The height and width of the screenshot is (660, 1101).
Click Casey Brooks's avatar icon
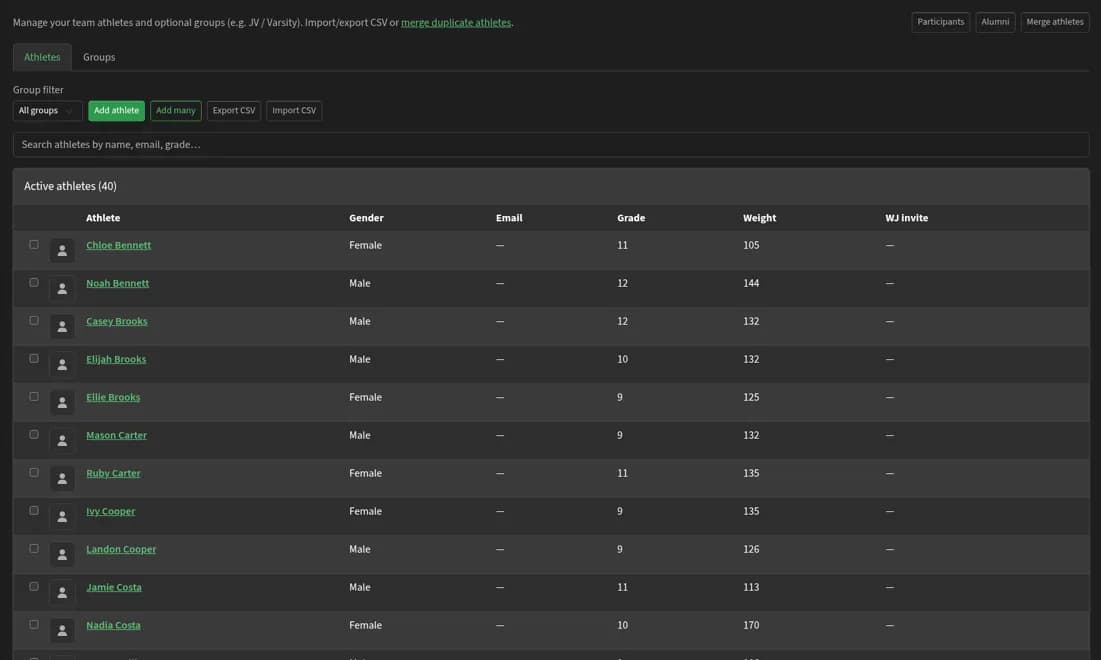pos(62,326)
